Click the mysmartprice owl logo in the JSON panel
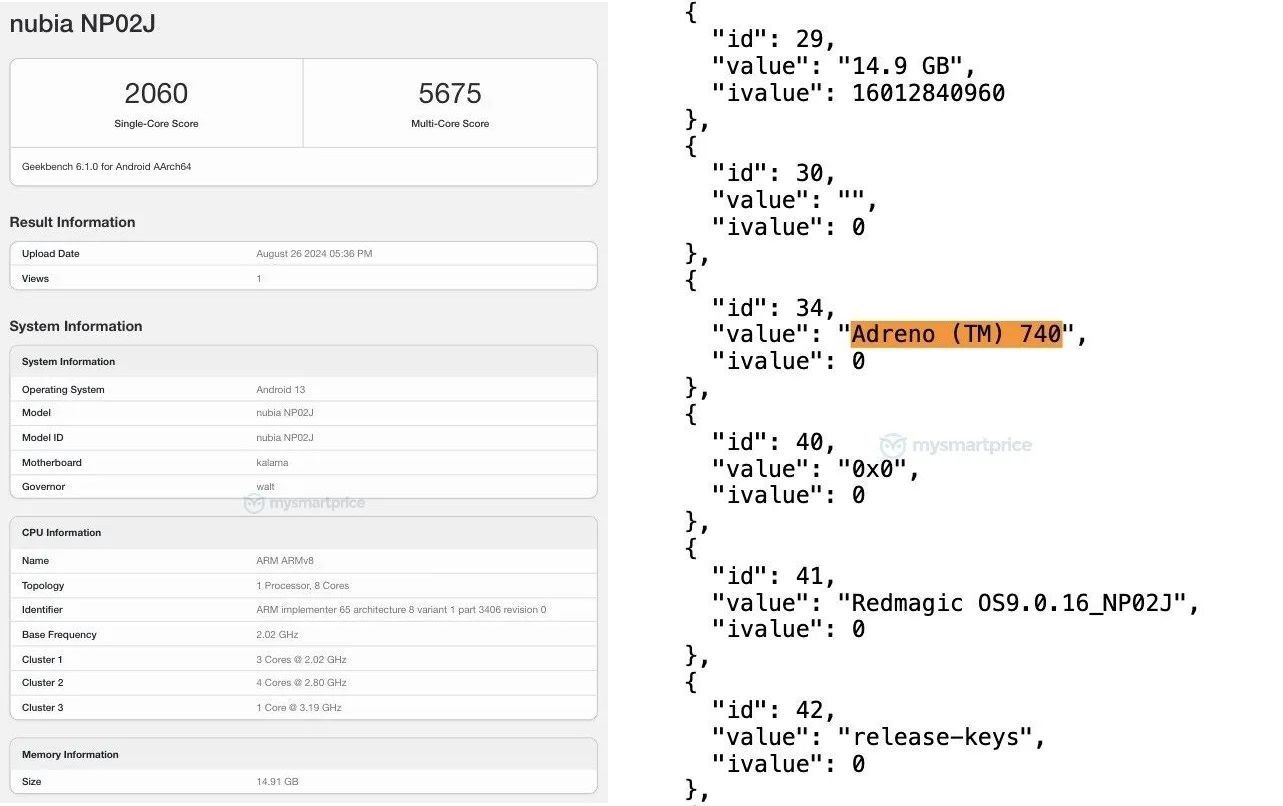The image size is (1283, 806). point(892,445)
